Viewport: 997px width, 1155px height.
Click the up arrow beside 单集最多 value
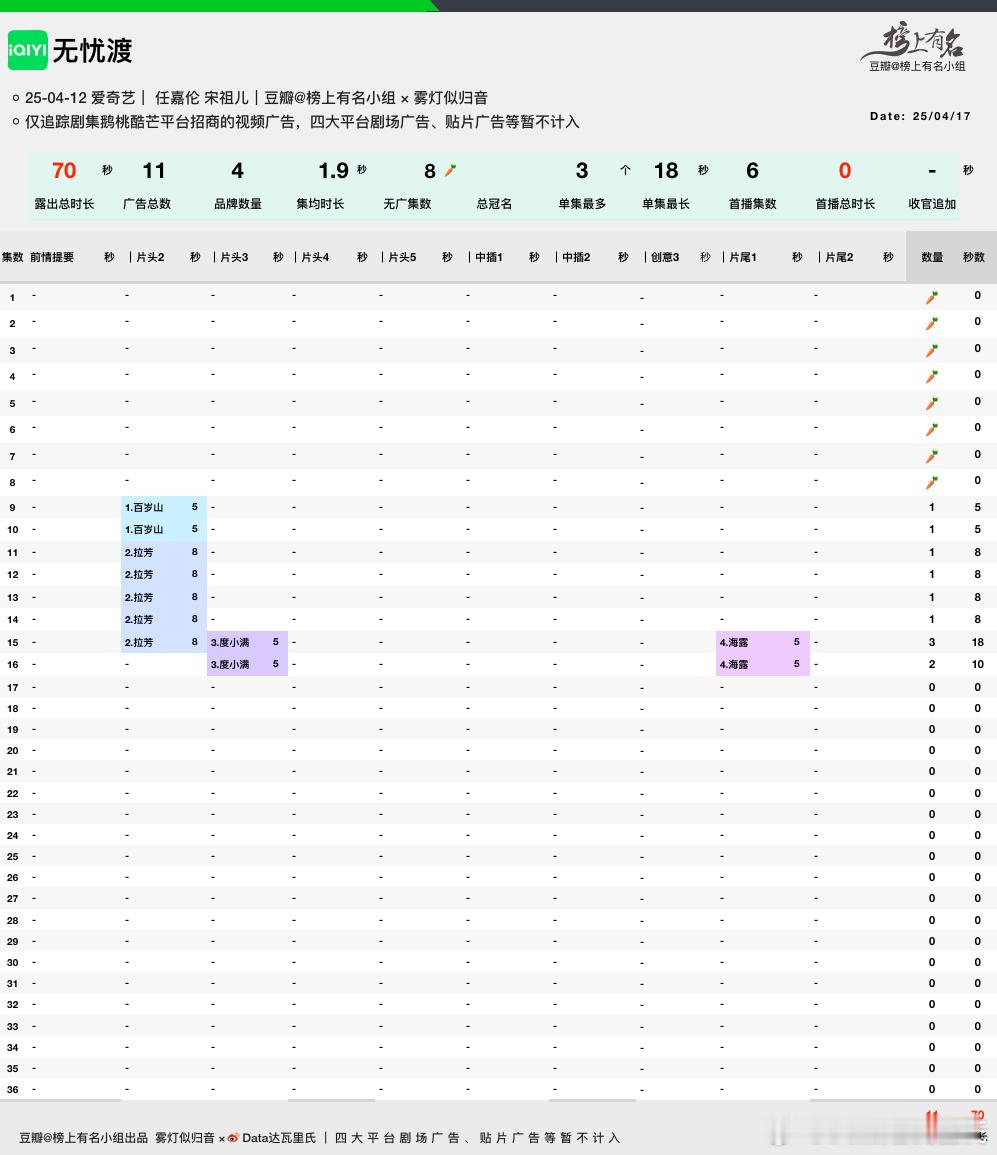coord(625,170)
